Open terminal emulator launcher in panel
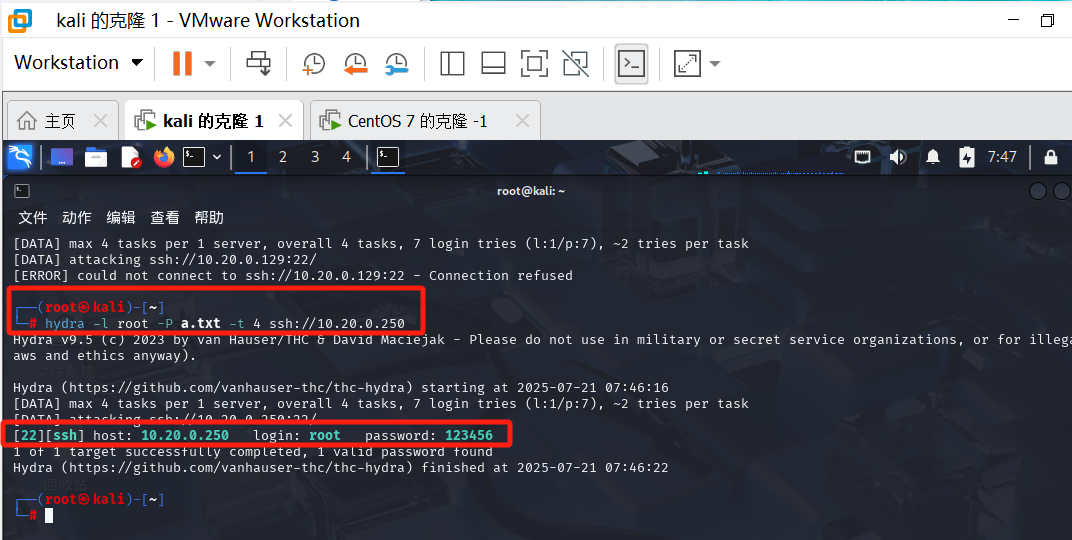The height and width of the screenshot is (540, 1072). [x=194, y=157]
